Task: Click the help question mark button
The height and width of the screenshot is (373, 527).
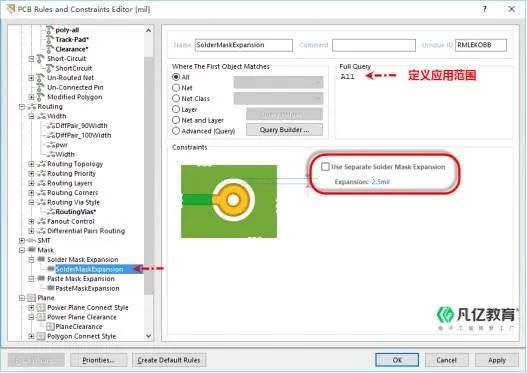Action: (484, 9)
